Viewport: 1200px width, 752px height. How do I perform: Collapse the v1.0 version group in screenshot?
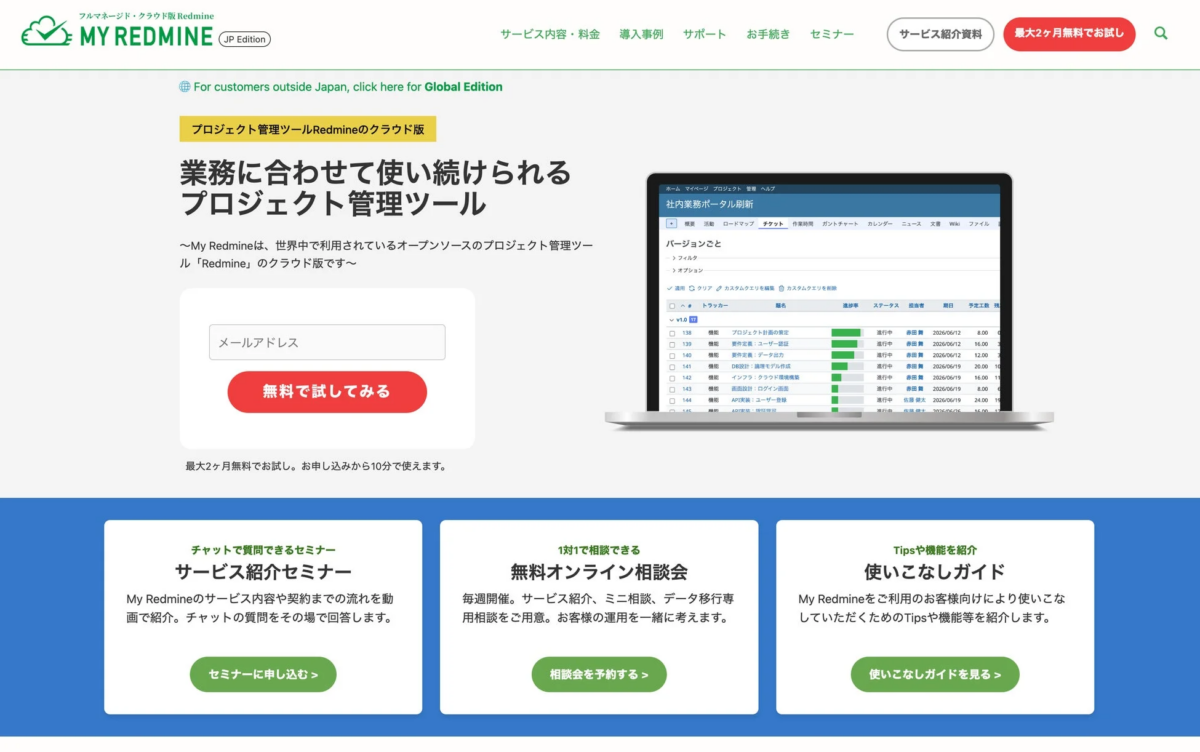tap(671, 320)
